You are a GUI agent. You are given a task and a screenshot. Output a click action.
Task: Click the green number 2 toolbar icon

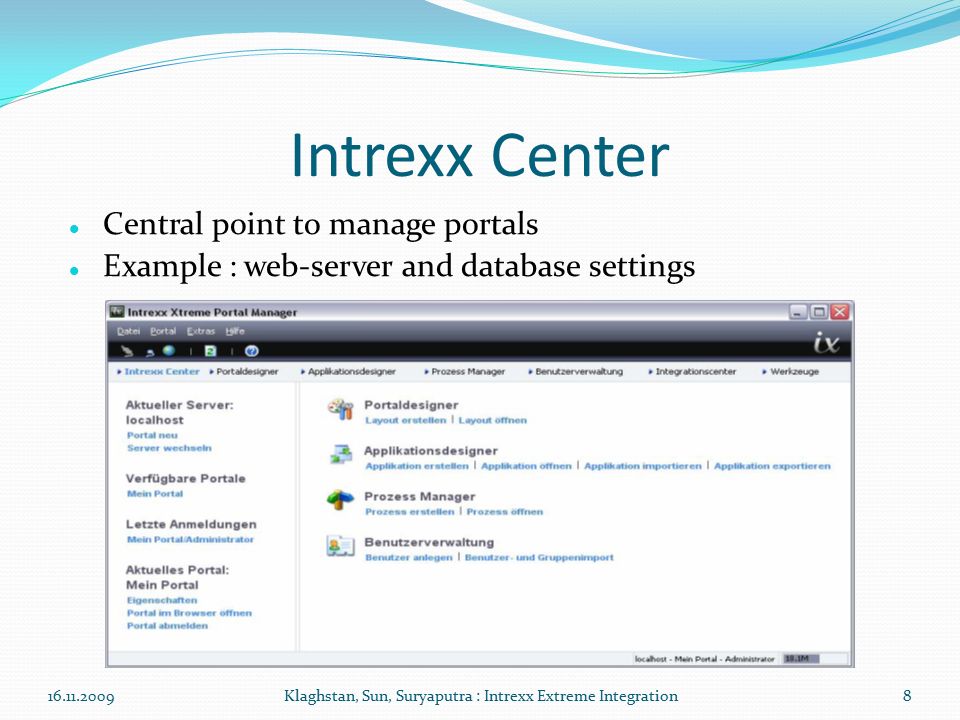(x=211, y=351)
